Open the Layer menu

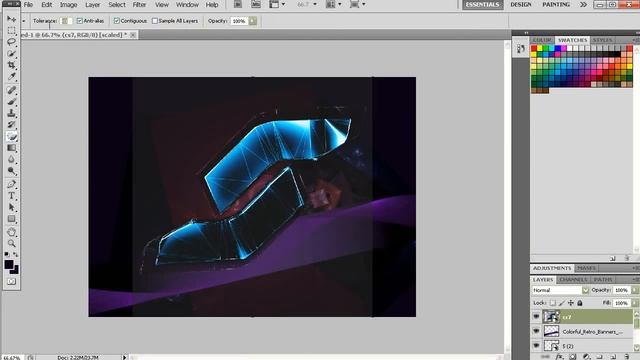click(x=93, y=4)
